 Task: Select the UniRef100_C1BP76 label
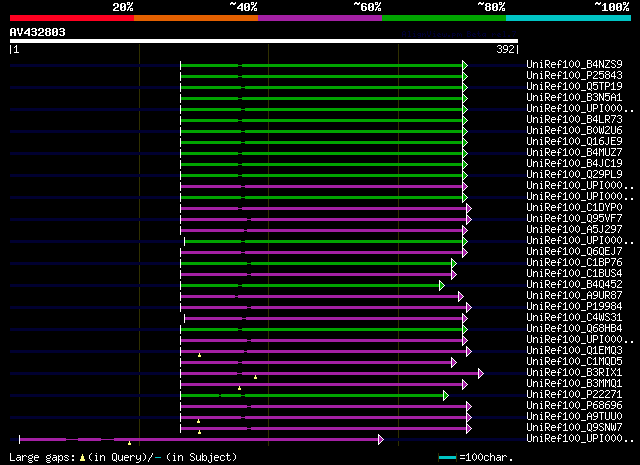click(x=574, y=262)
